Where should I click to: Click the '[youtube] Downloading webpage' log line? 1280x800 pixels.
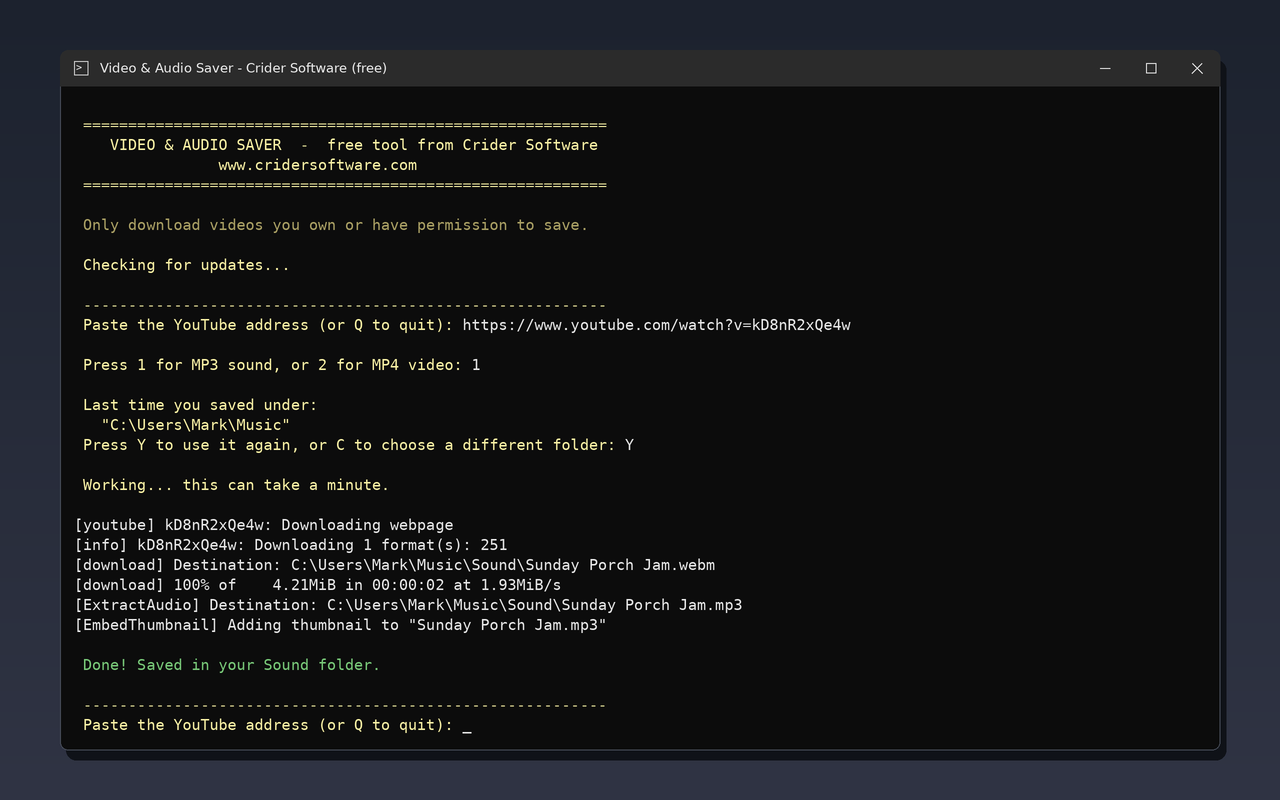tap(264, 525)
